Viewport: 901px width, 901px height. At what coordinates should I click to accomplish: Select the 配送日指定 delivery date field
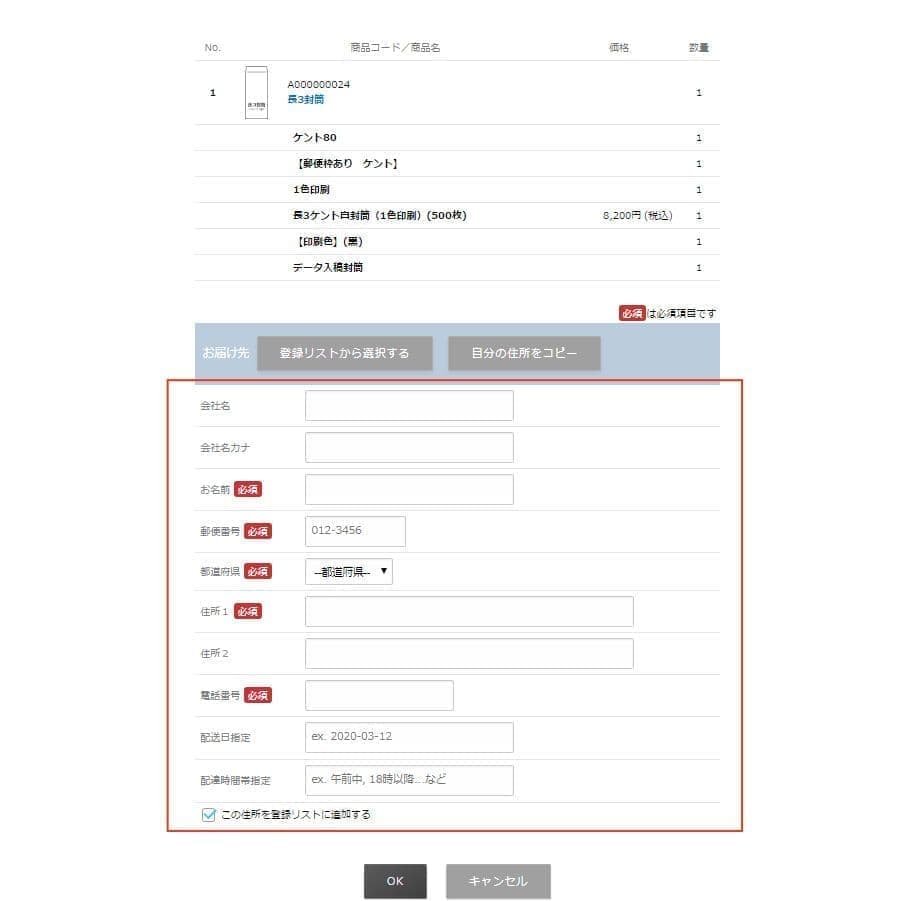pyautogui.click(x=408, y=737)
